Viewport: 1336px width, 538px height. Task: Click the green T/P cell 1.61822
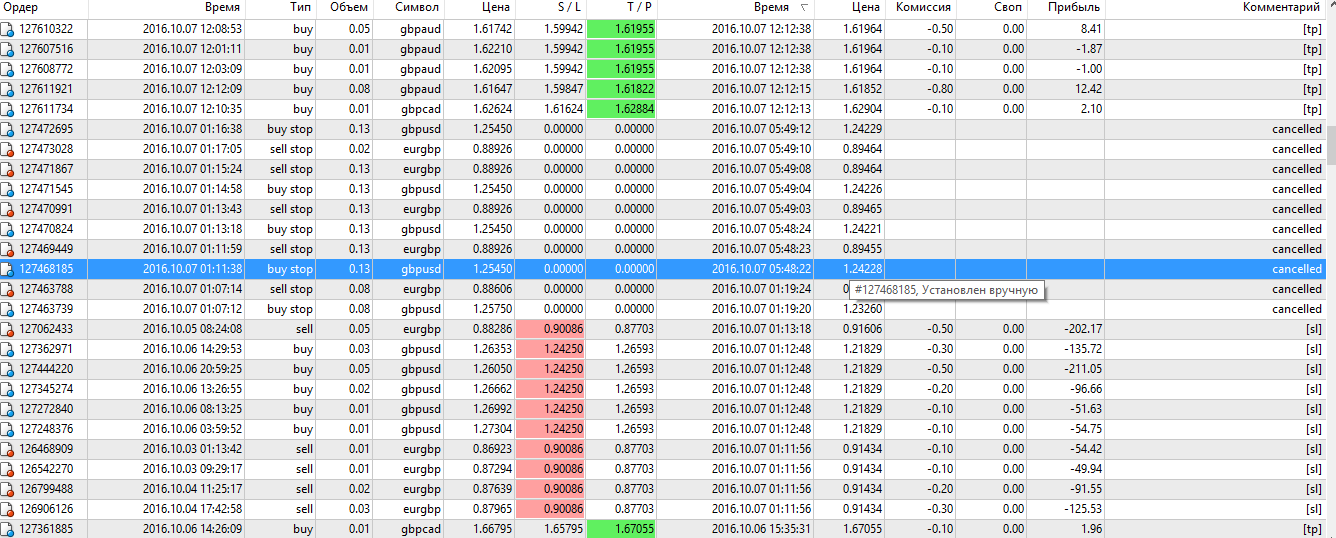pos(621,89)
